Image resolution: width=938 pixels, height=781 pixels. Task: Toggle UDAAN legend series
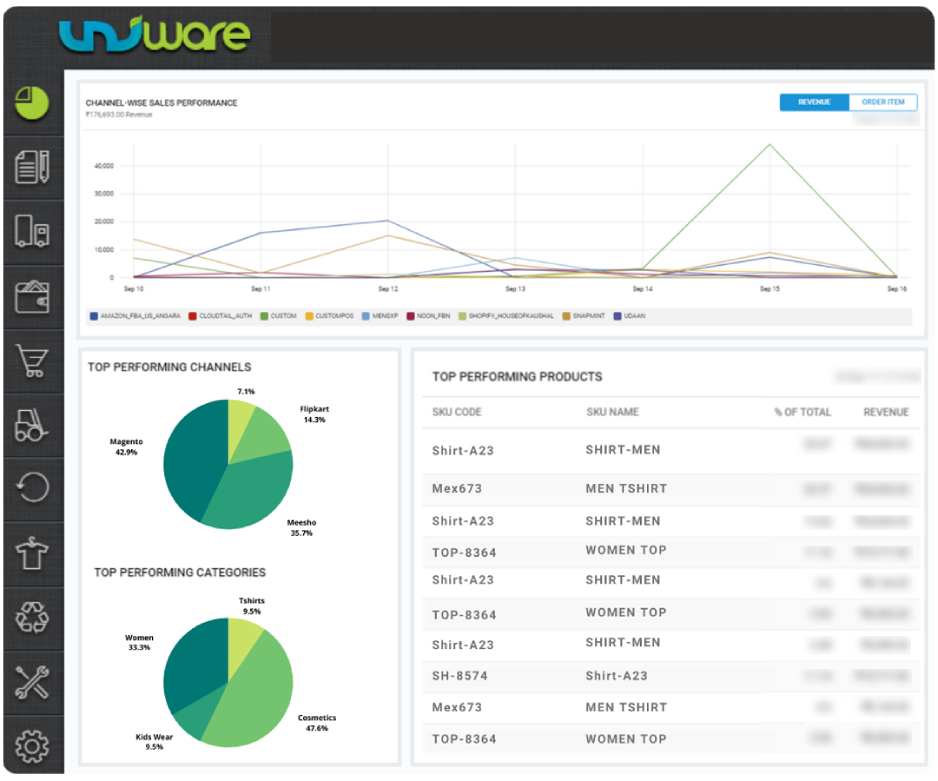[x=629, y=316]
